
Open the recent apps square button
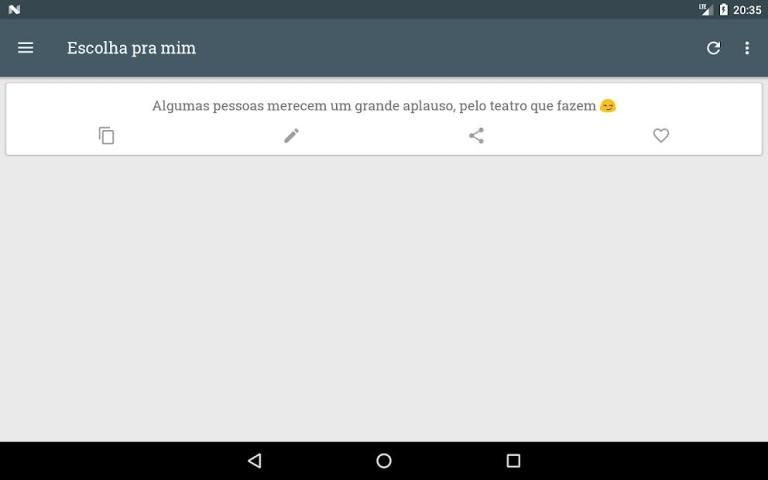513,460
